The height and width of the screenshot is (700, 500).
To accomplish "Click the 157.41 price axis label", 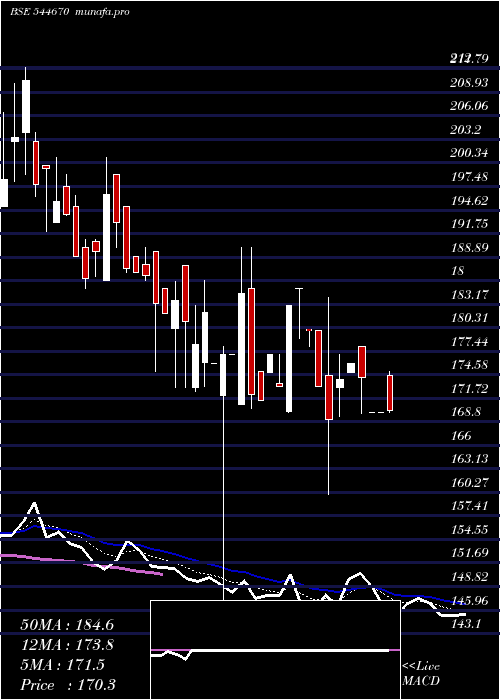I will pos(469,507).
